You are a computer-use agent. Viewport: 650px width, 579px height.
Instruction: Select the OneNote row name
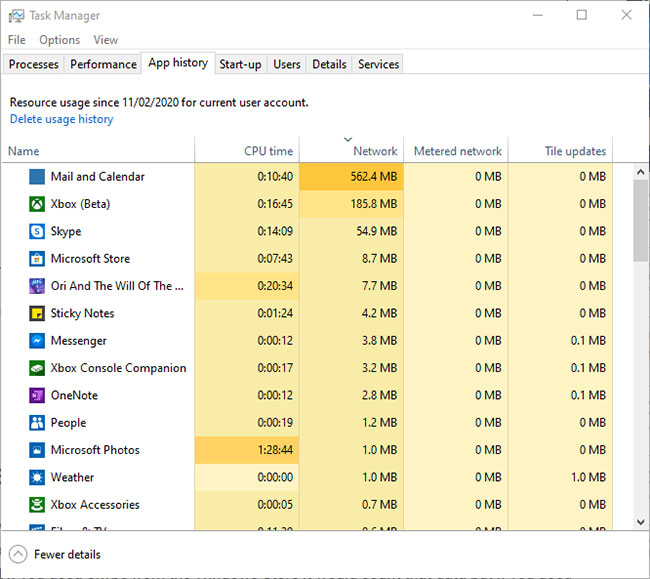pyautogui.click(x=74, y=395)
